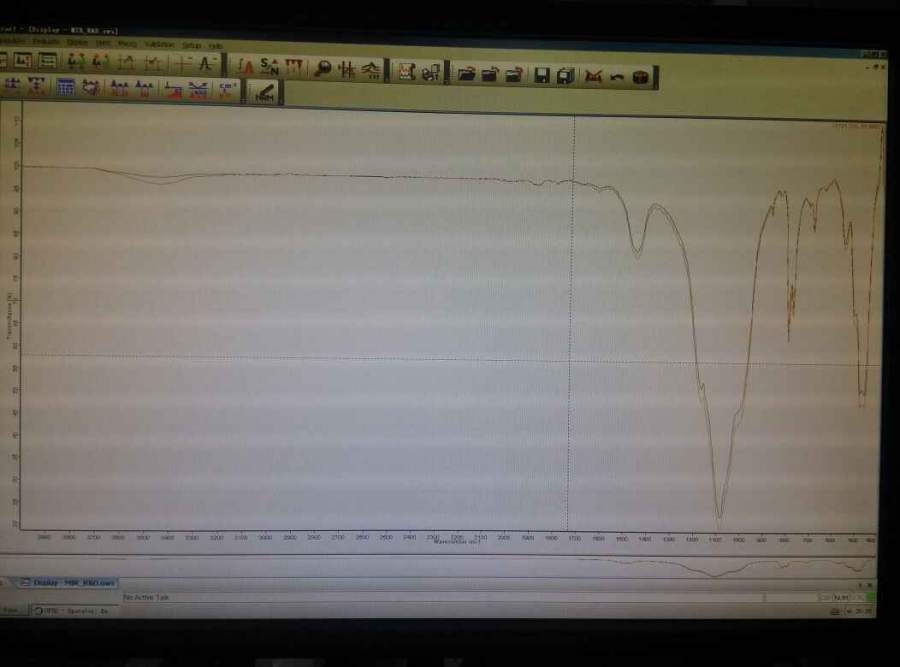Viewport: 900px width, 667px height.
Task: Click the cm-1 wavenumber unit icon
Action: pos(227,90)
